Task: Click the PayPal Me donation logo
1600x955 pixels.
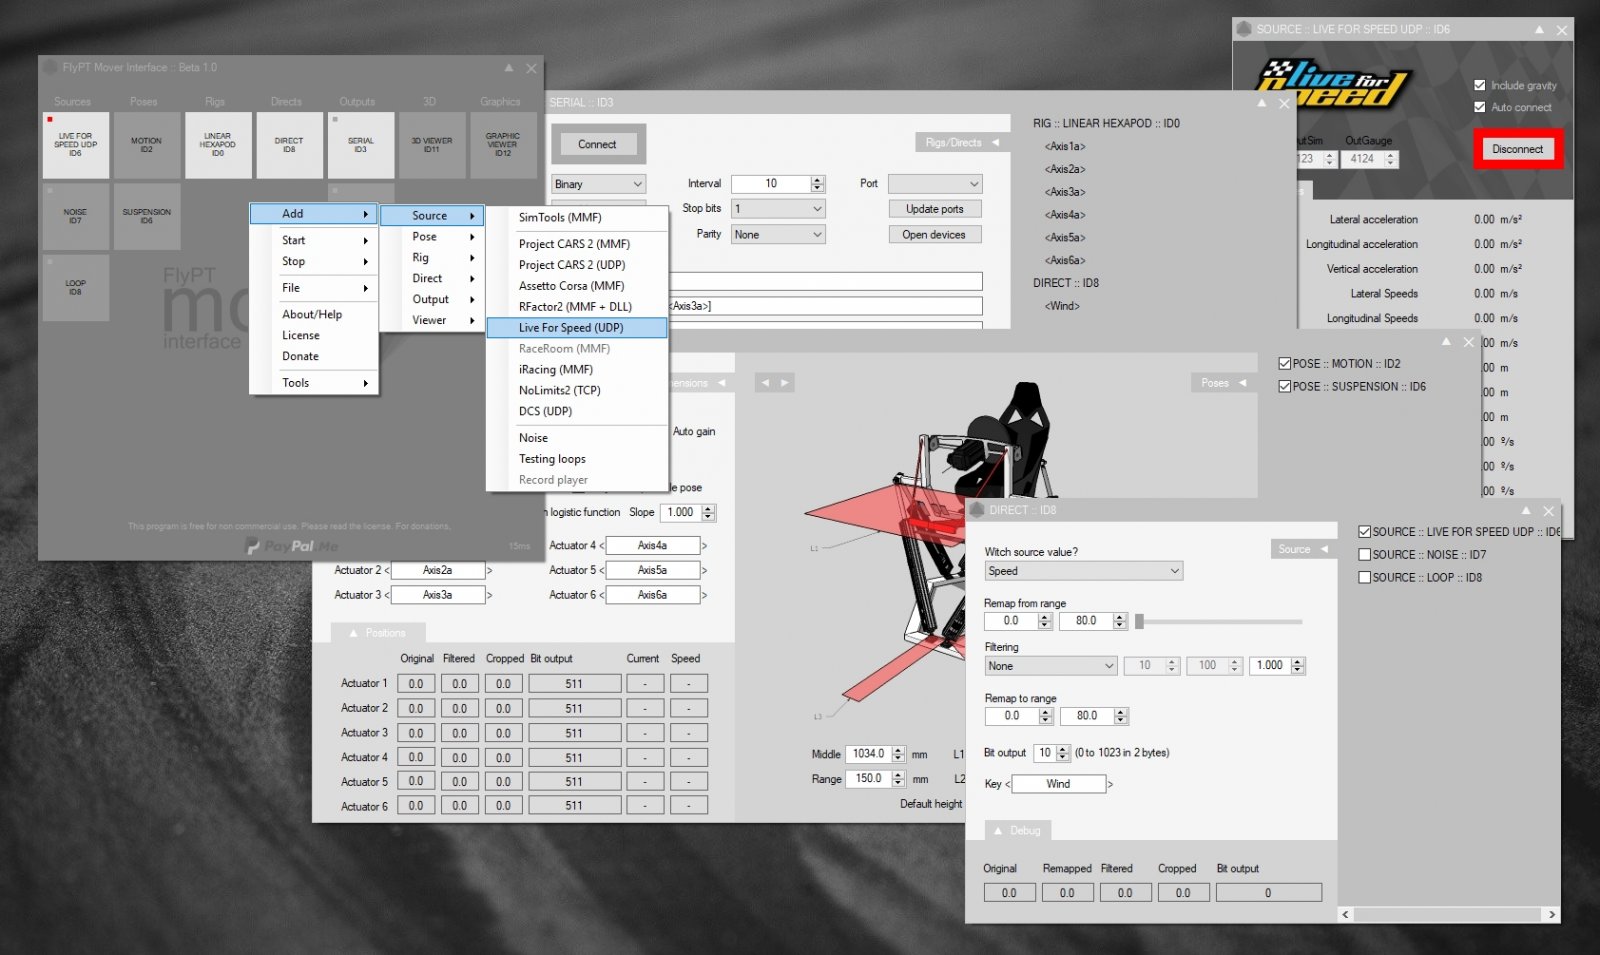Action: (x=292, y=546)
